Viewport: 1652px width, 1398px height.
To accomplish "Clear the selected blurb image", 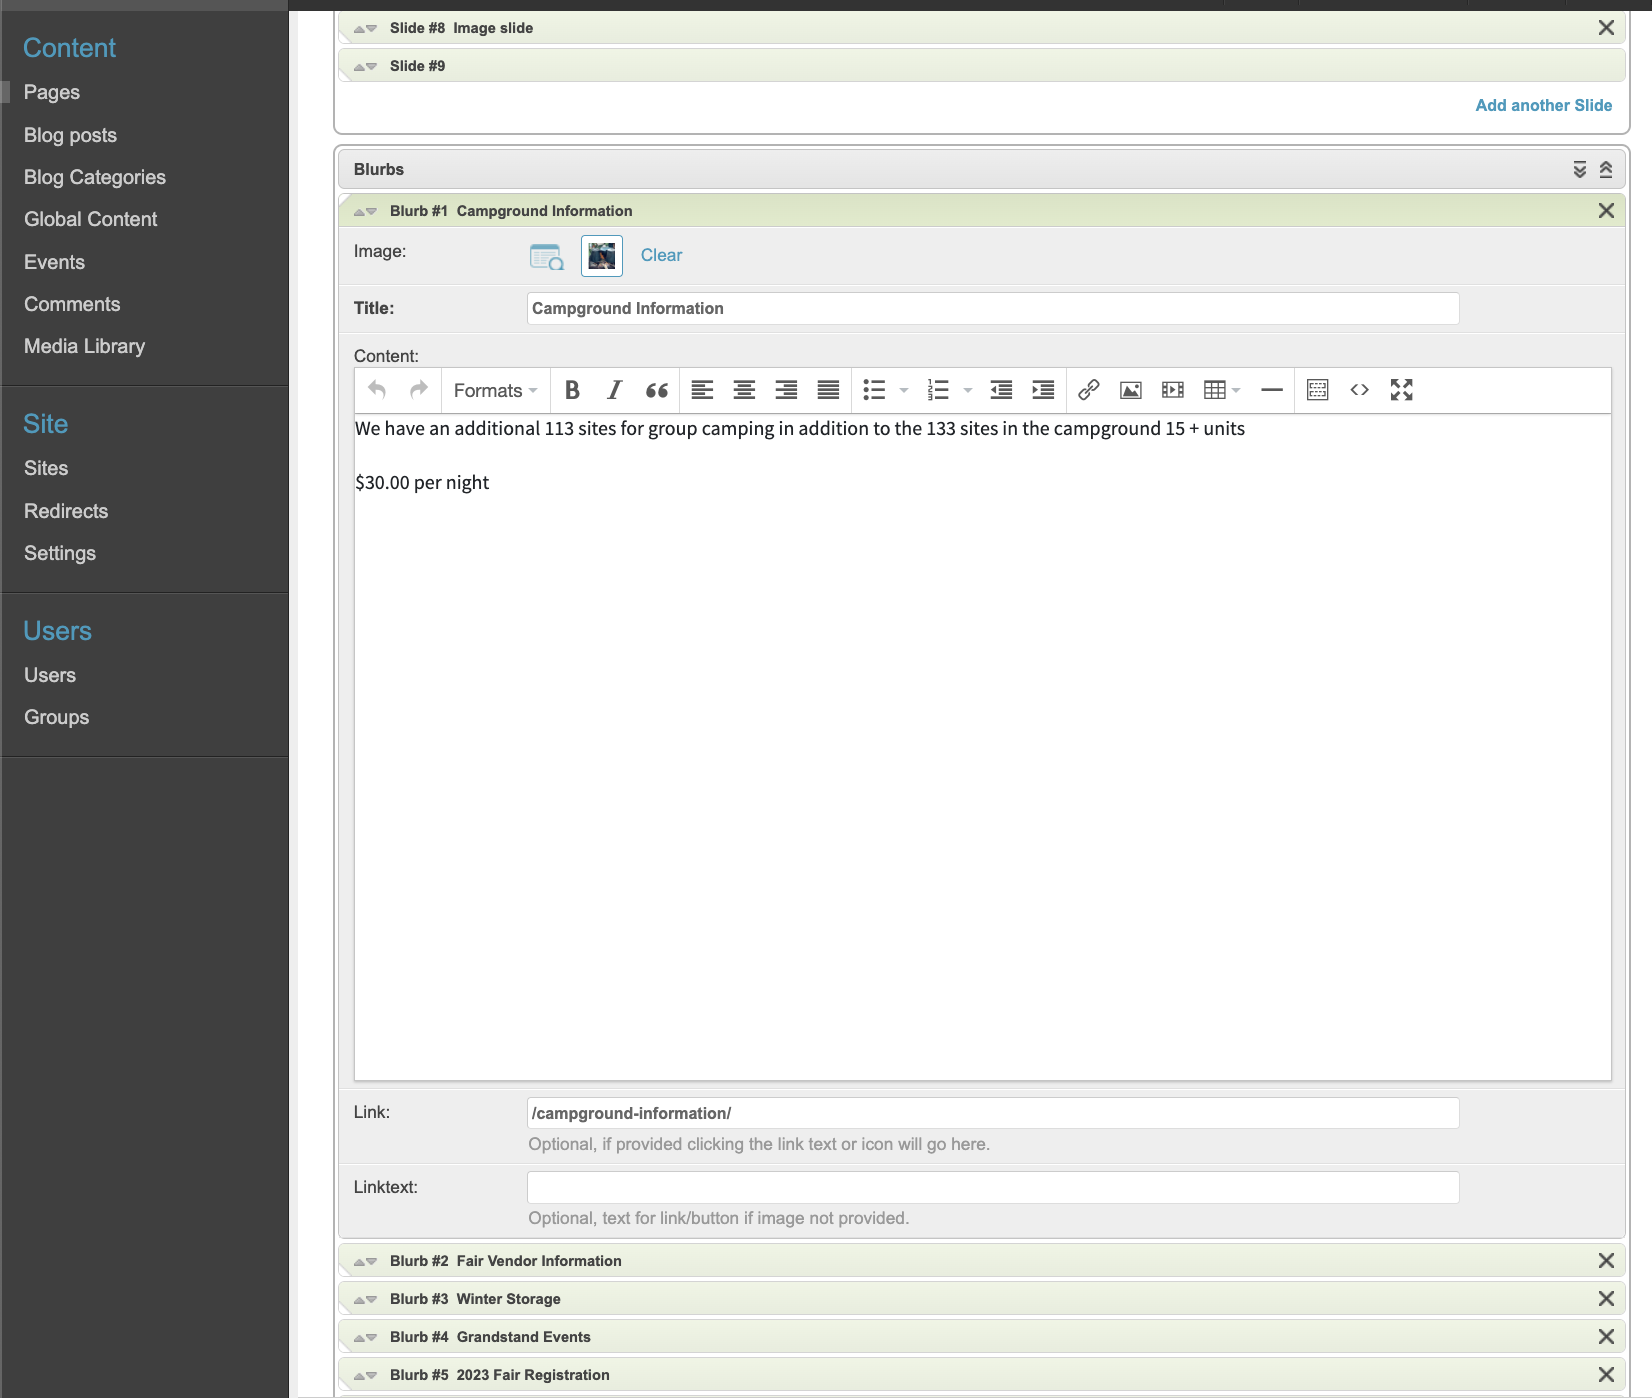I will 661,255.
